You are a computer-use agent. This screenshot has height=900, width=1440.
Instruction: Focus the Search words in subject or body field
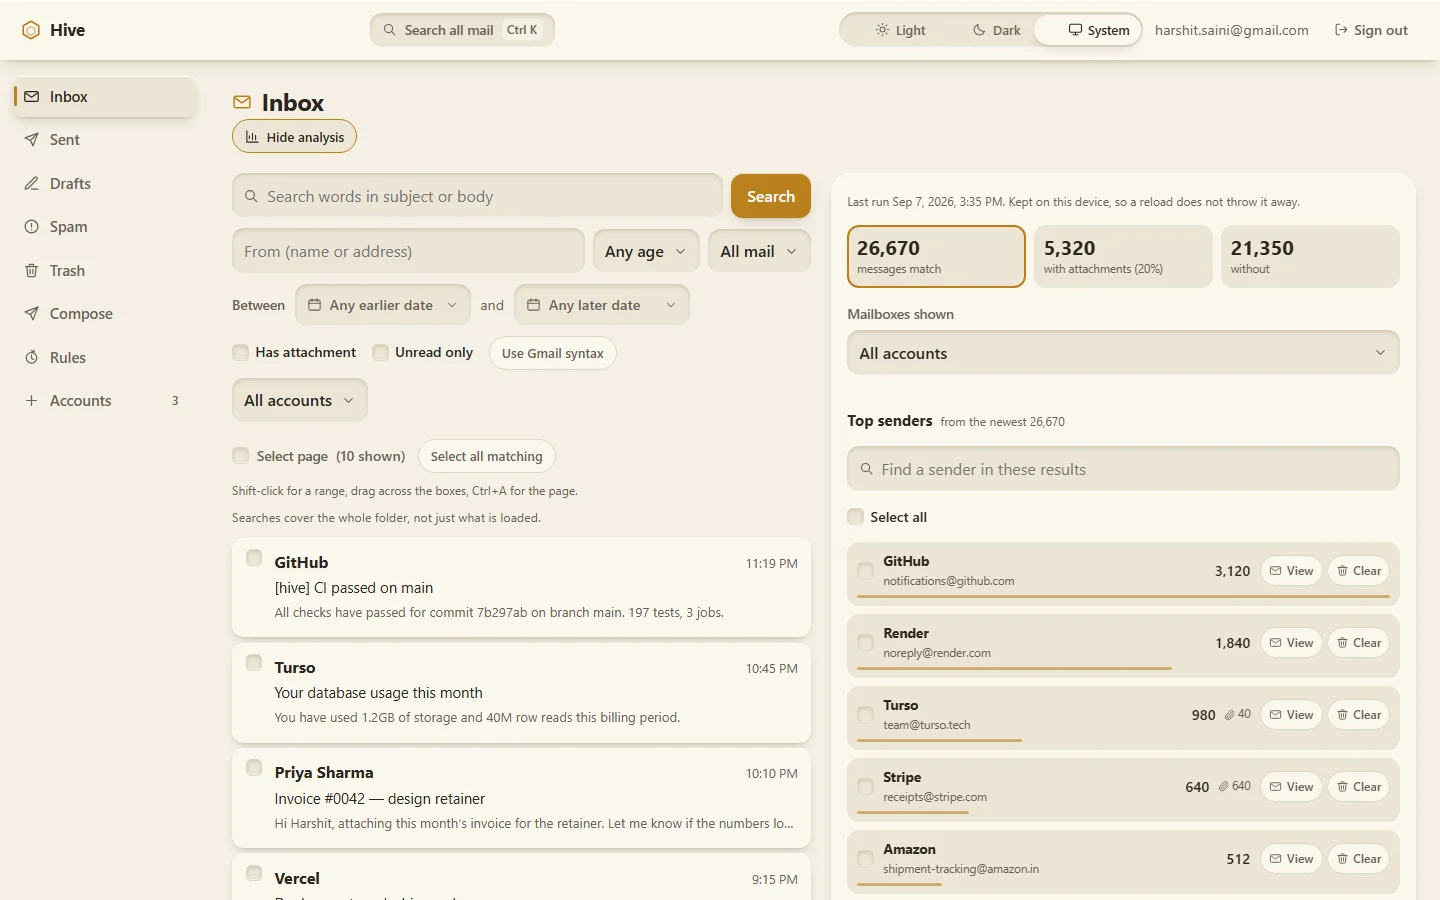[477, 196]
